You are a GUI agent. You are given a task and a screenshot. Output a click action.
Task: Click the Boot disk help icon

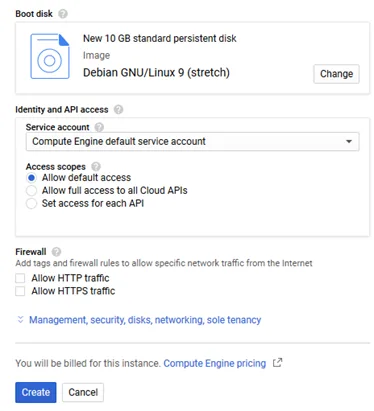63,14
